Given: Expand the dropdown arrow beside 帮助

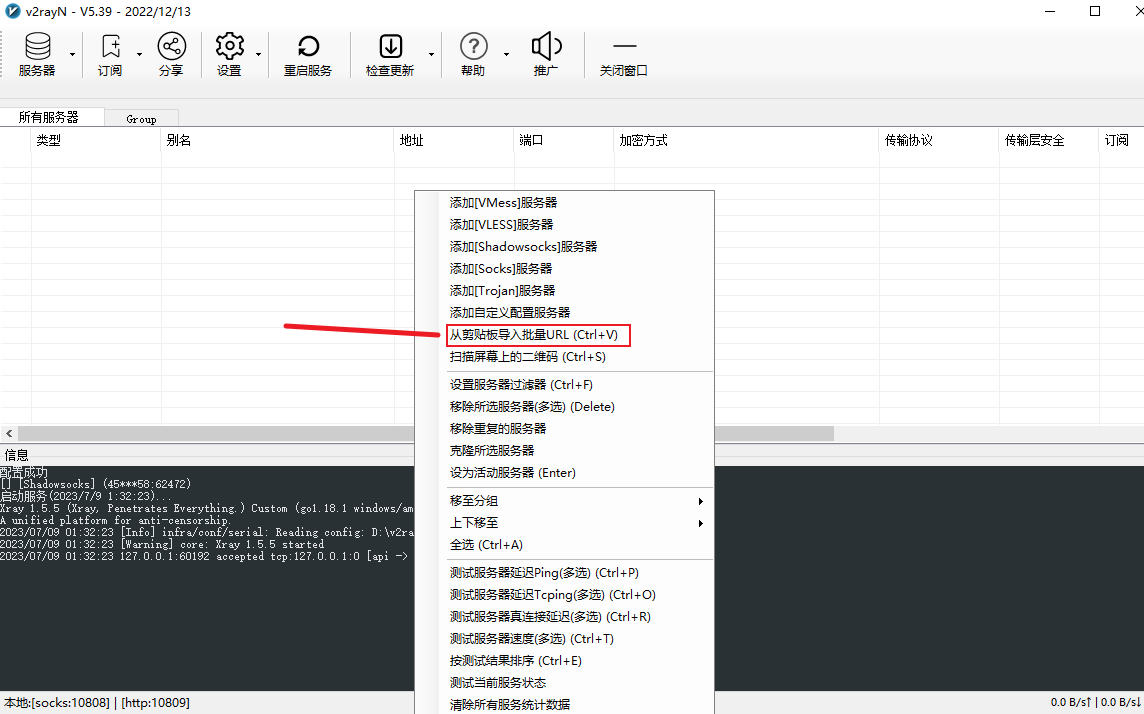Looking at the screenshot, I should pos(506,55).
